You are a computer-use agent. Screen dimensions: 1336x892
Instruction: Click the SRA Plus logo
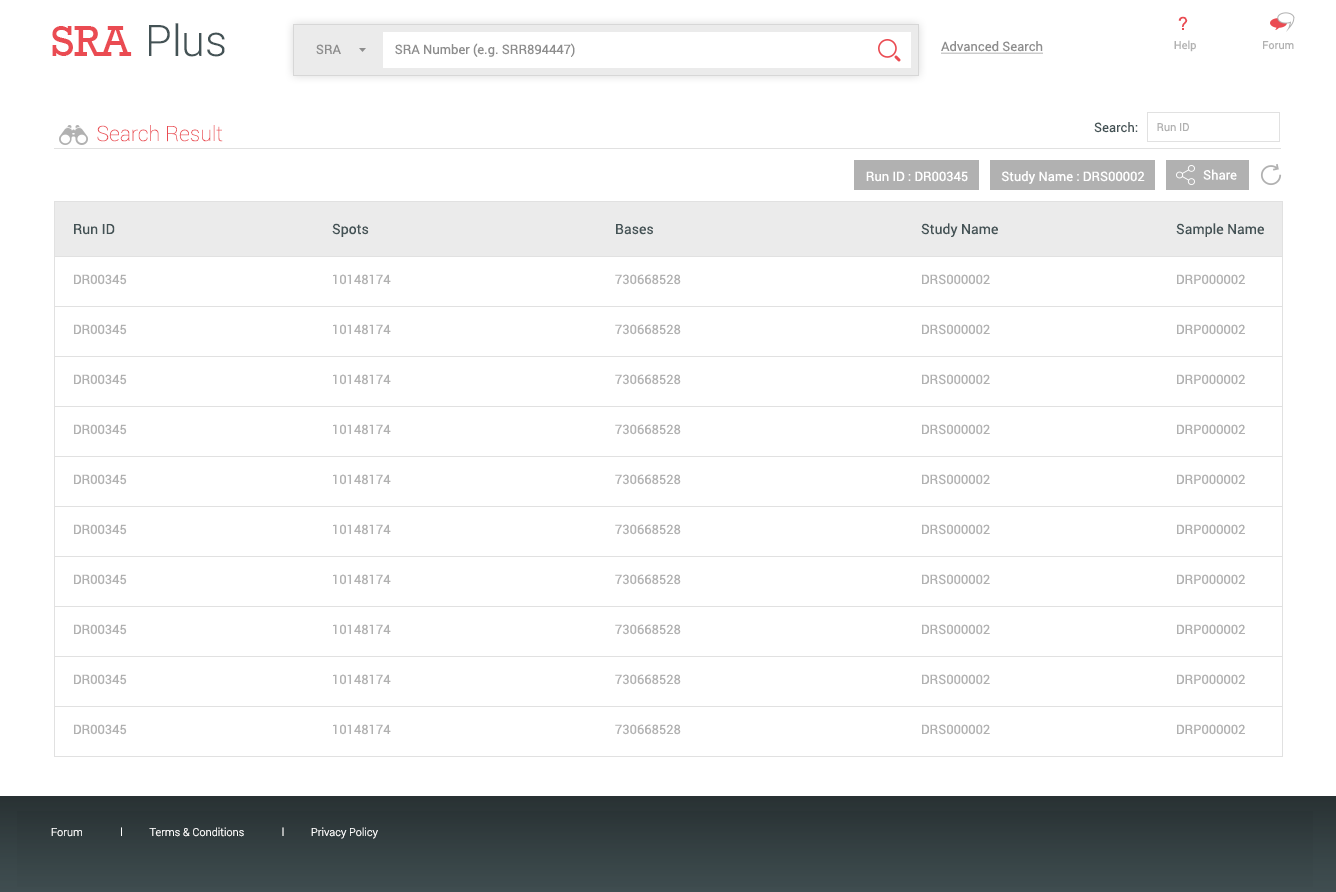[139, 42]
